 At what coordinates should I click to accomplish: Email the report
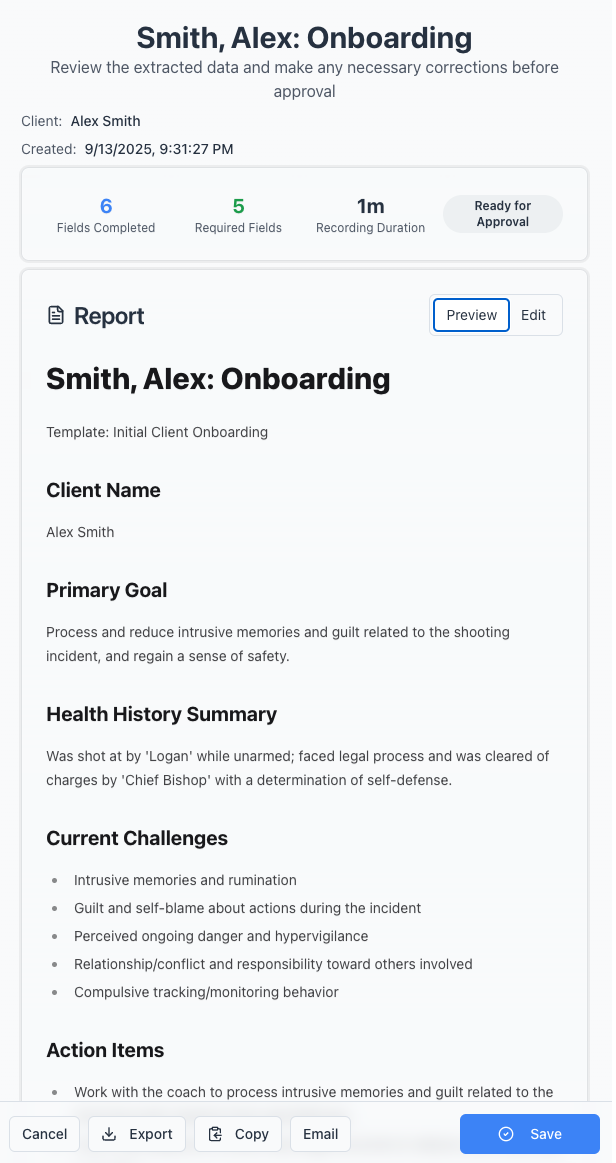tap(320, 1134)
